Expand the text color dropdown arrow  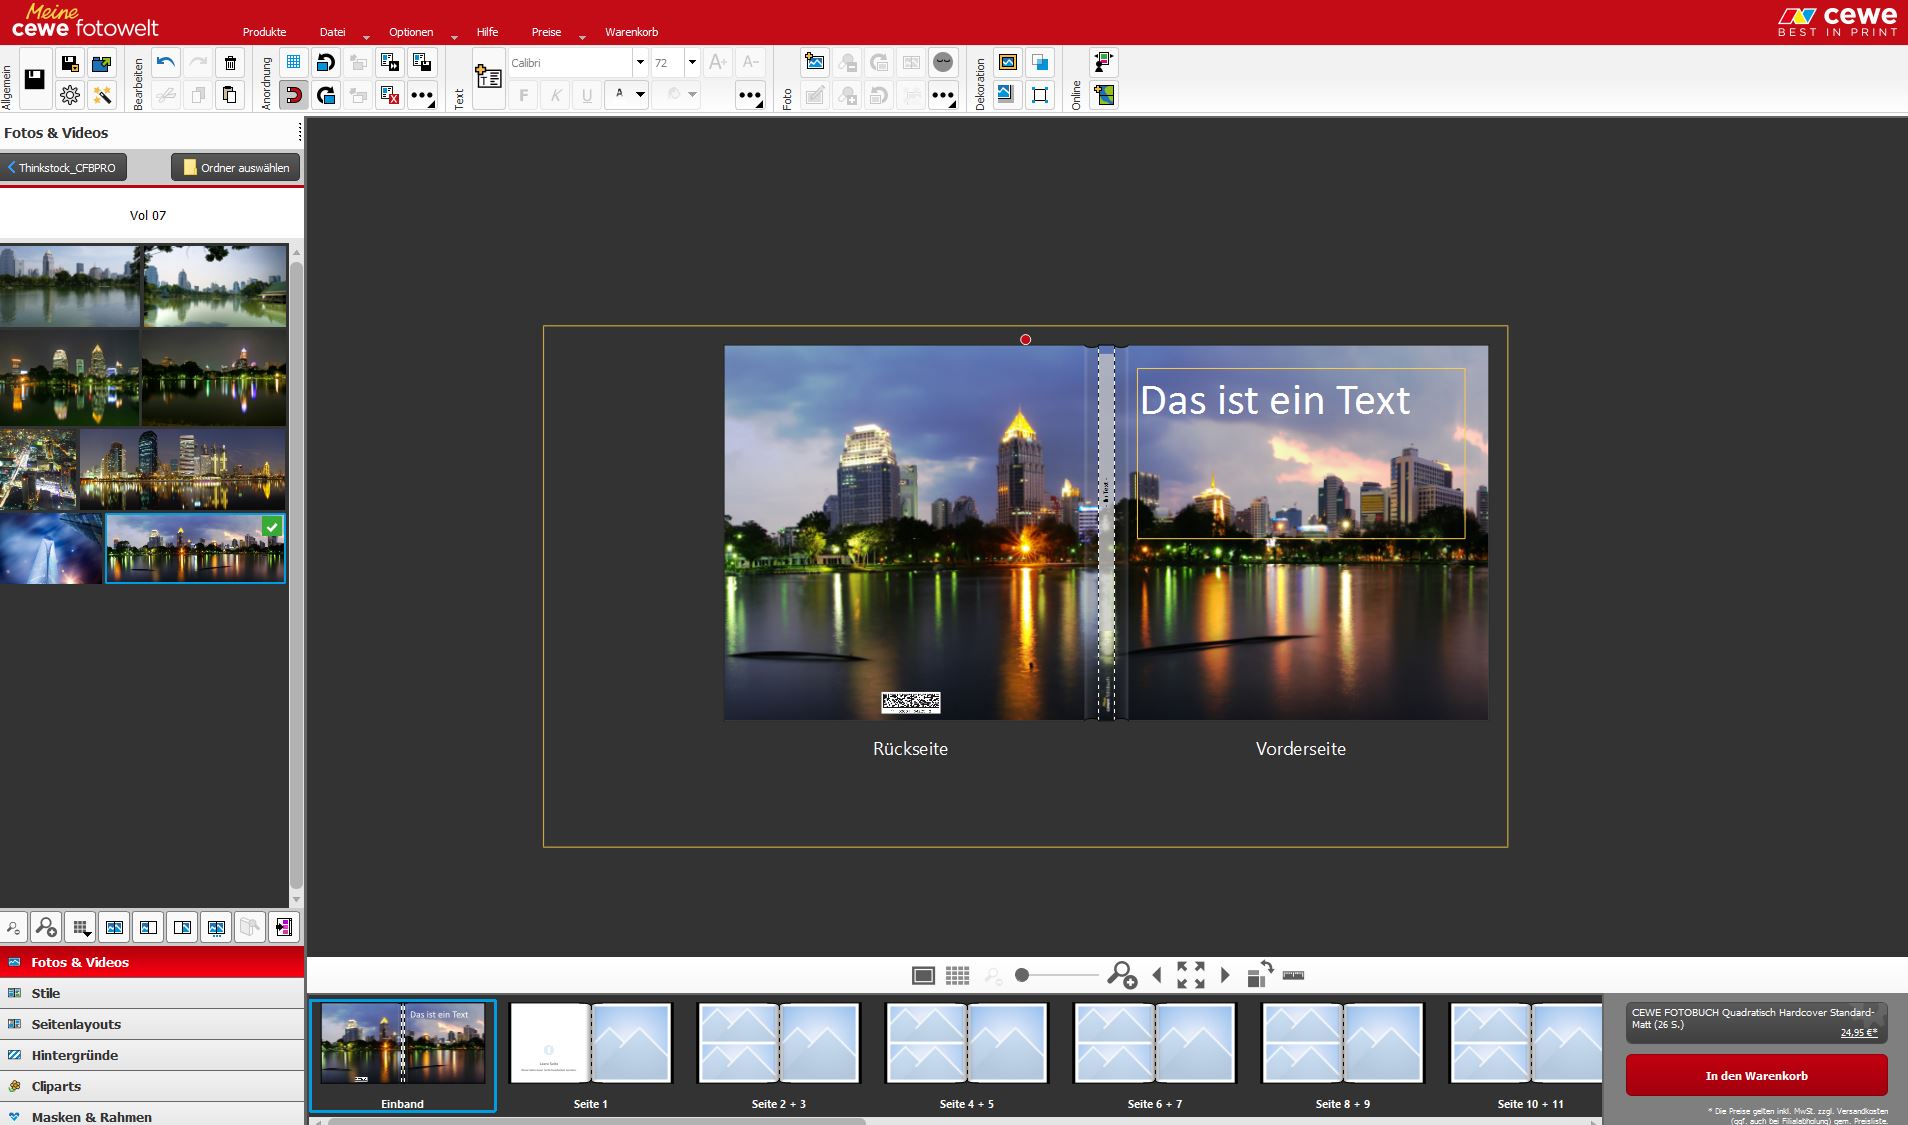(641, 95)
